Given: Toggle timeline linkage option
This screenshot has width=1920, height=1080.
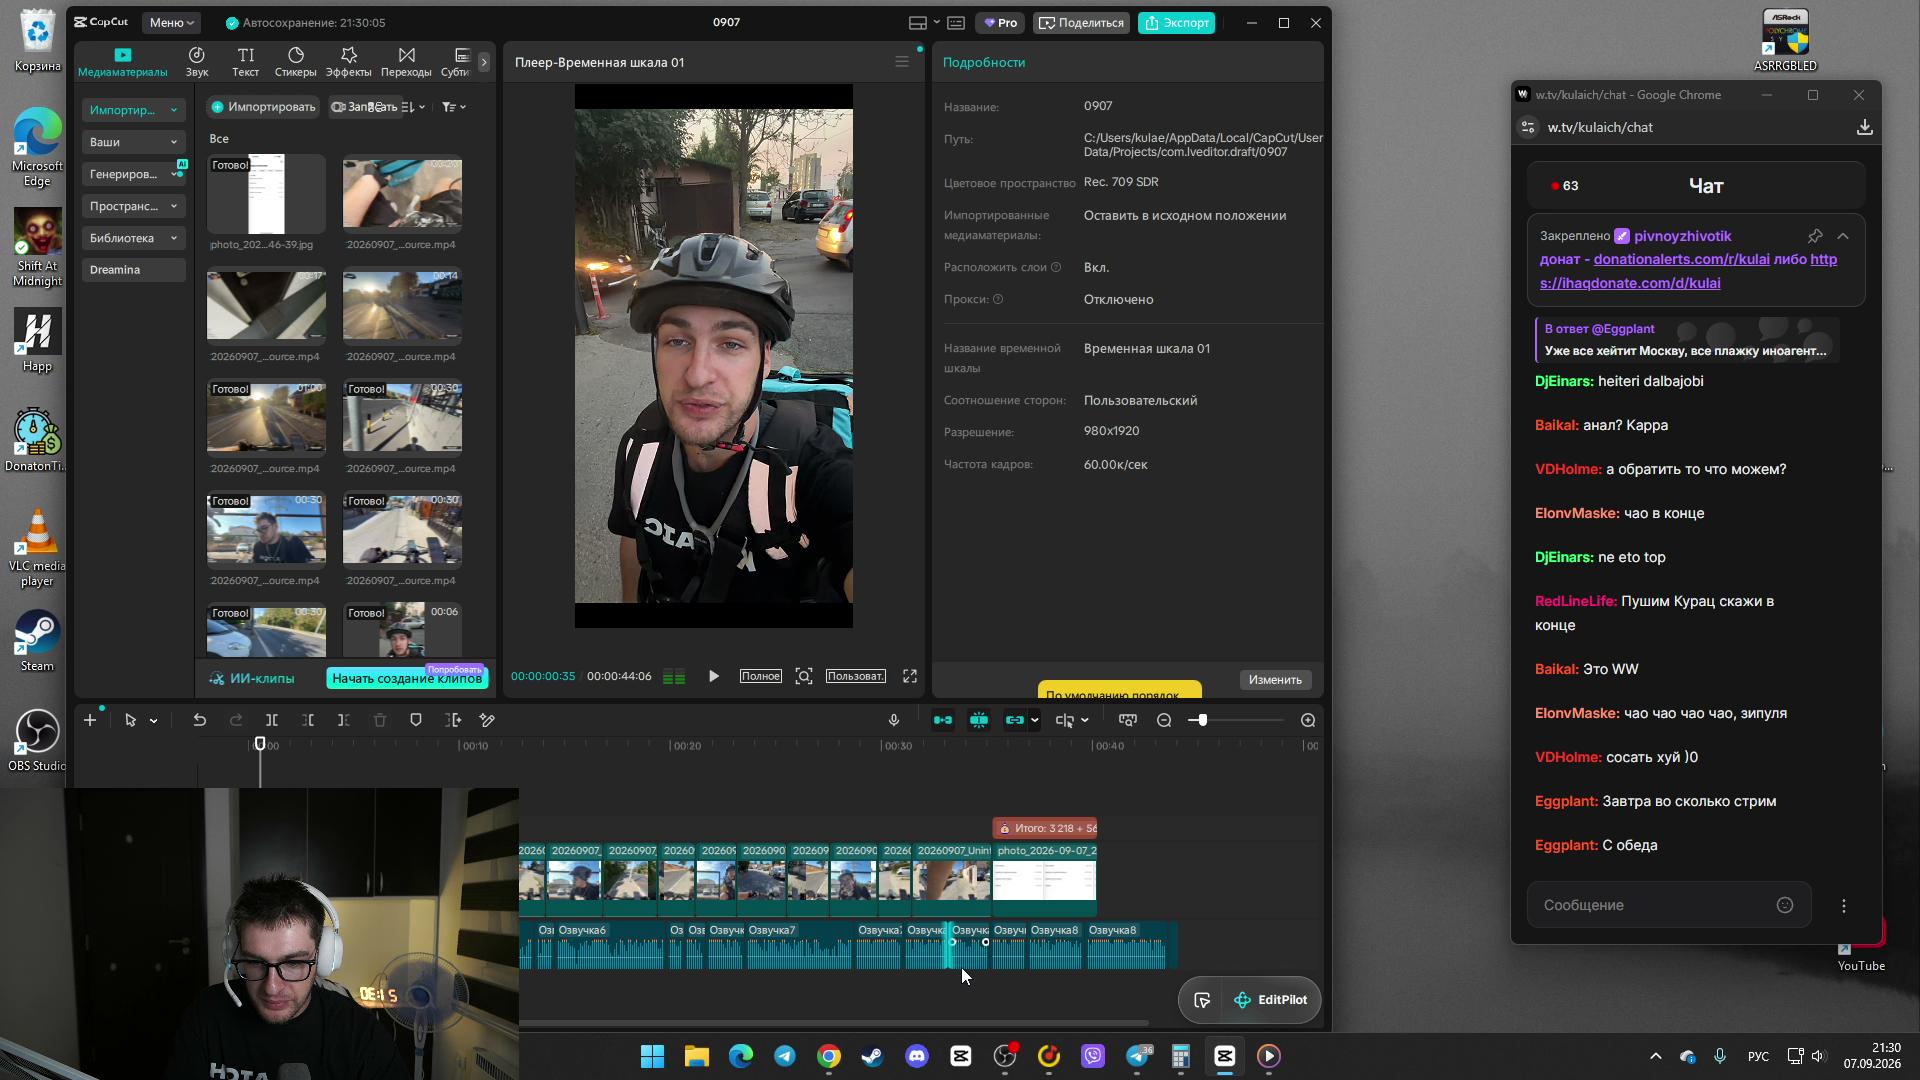Looking at the screenshot, I should [1015, 720].
